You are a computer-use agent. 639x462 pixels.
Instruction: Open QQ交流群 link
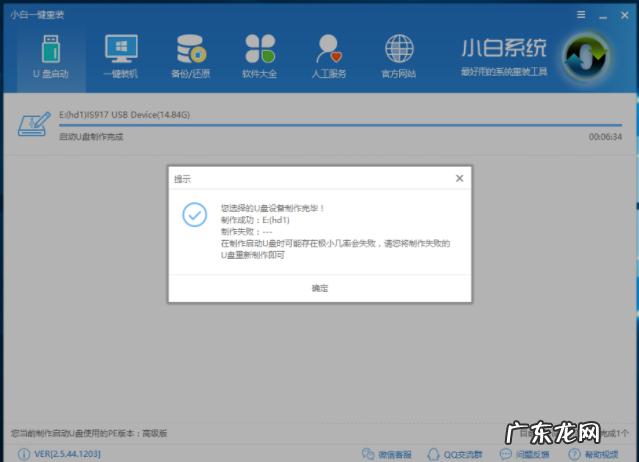click(455, 454)
